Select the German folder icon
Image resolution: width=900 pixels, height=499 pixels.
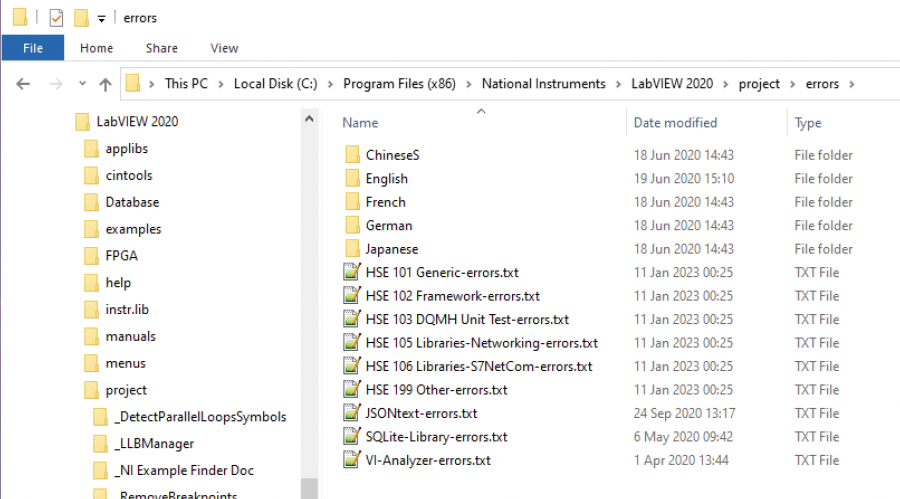(x=352, y=225)
